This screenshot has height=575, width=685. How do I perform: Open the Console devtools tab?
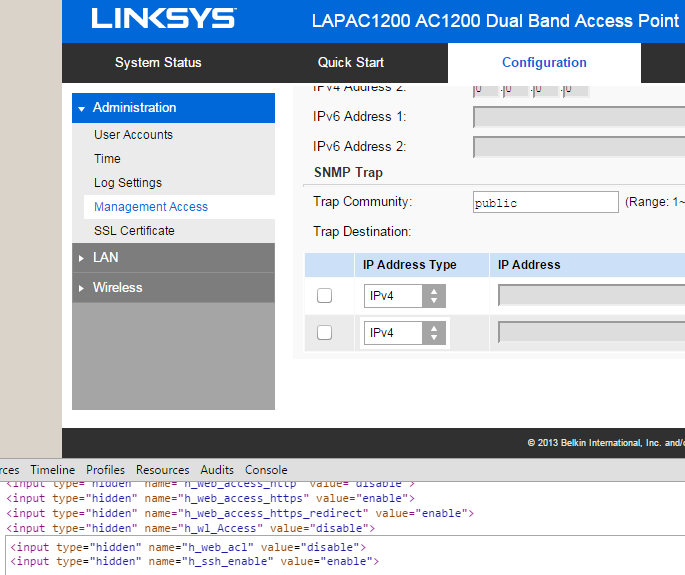(x=266, y=470)
